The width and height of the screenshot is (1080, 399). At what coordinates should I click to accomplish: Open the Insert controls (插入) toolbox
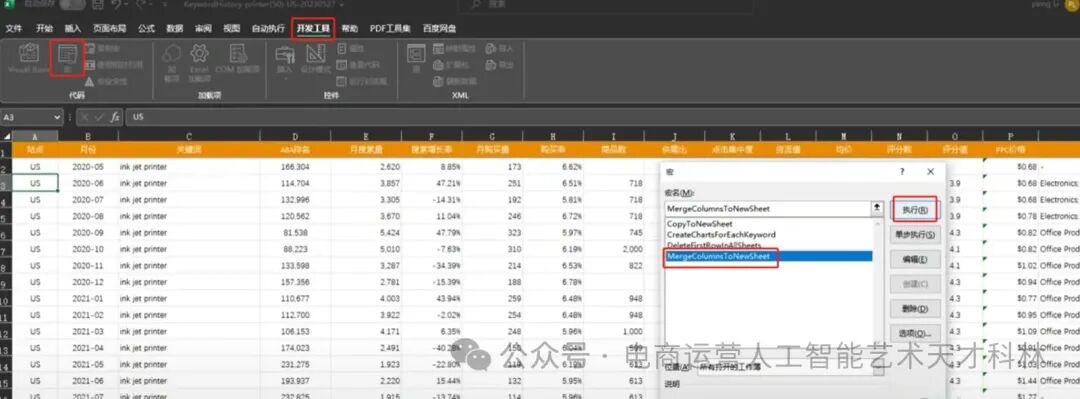click(x=284, y=61)
